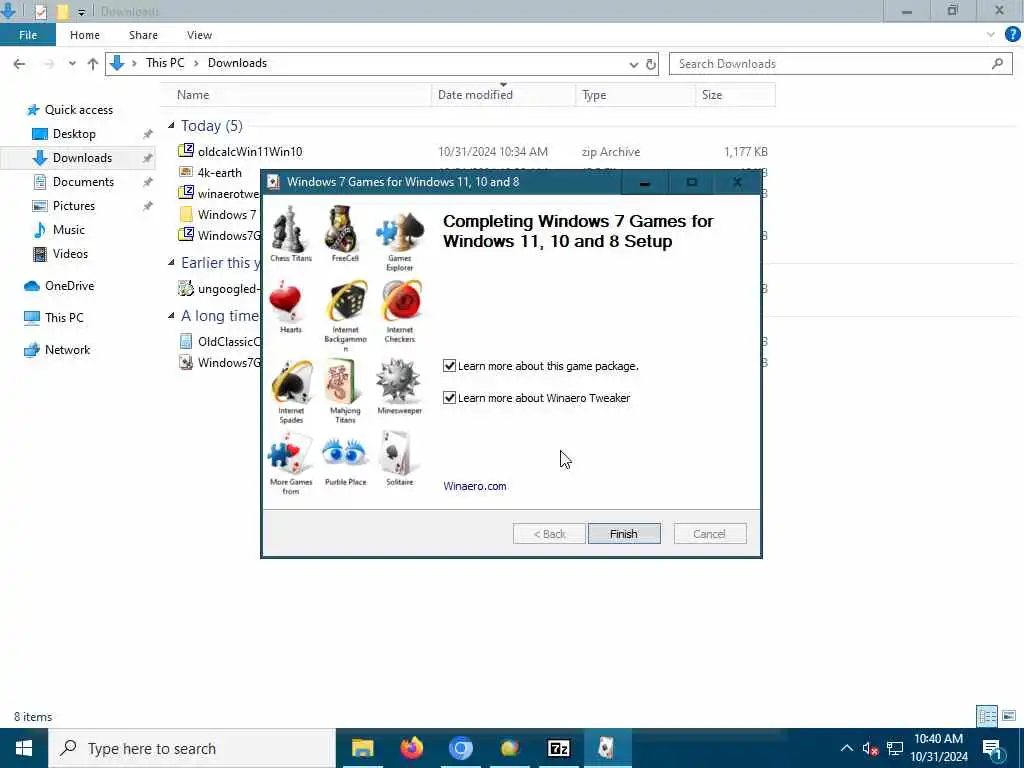The height and width of the screenshot is (768, 1024).
Task: Select OneDrive in the navigation pane
Action: pyautogui.click(x=69, y=286)
